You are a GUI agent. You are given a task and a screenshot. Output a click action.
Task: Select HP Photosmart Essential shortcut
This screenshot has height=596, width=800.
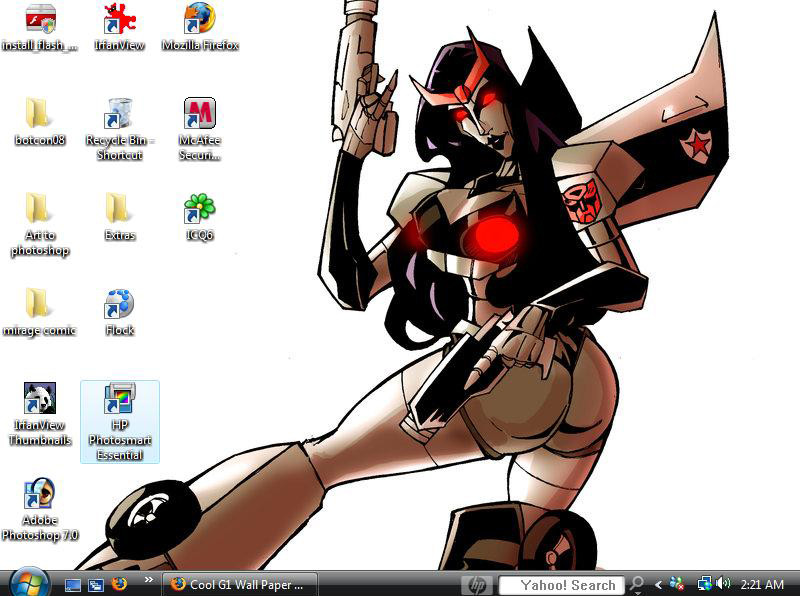coord(119,421)
